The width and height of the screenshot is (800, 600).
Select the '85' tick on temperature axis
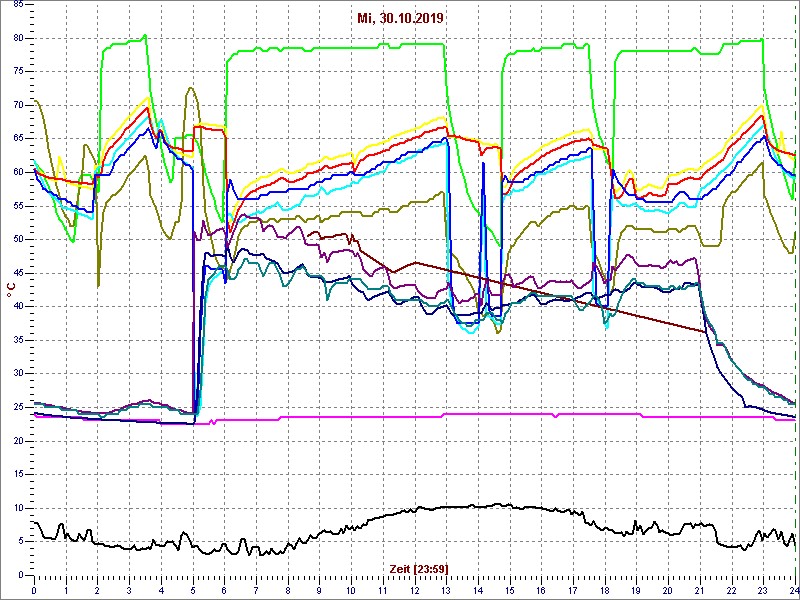pyautogui.click(x=18, y=5)
